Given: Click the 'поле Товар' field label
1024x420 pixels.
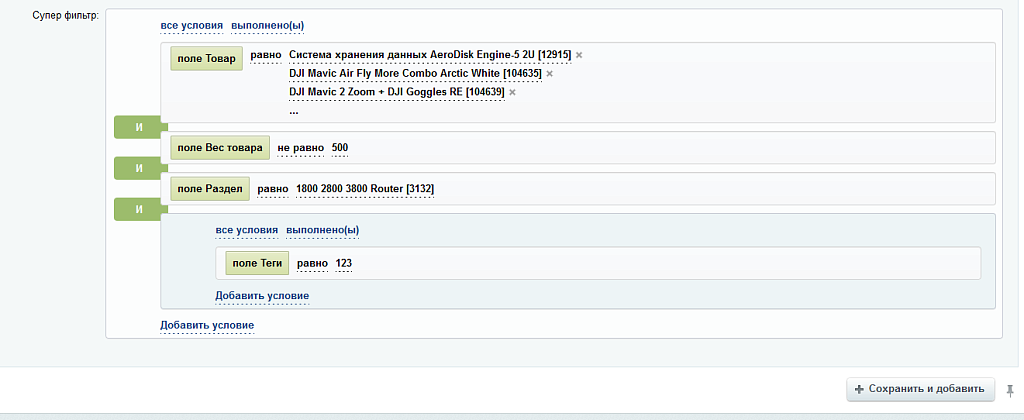Looking at the screenshot, I should click(206, 59).
